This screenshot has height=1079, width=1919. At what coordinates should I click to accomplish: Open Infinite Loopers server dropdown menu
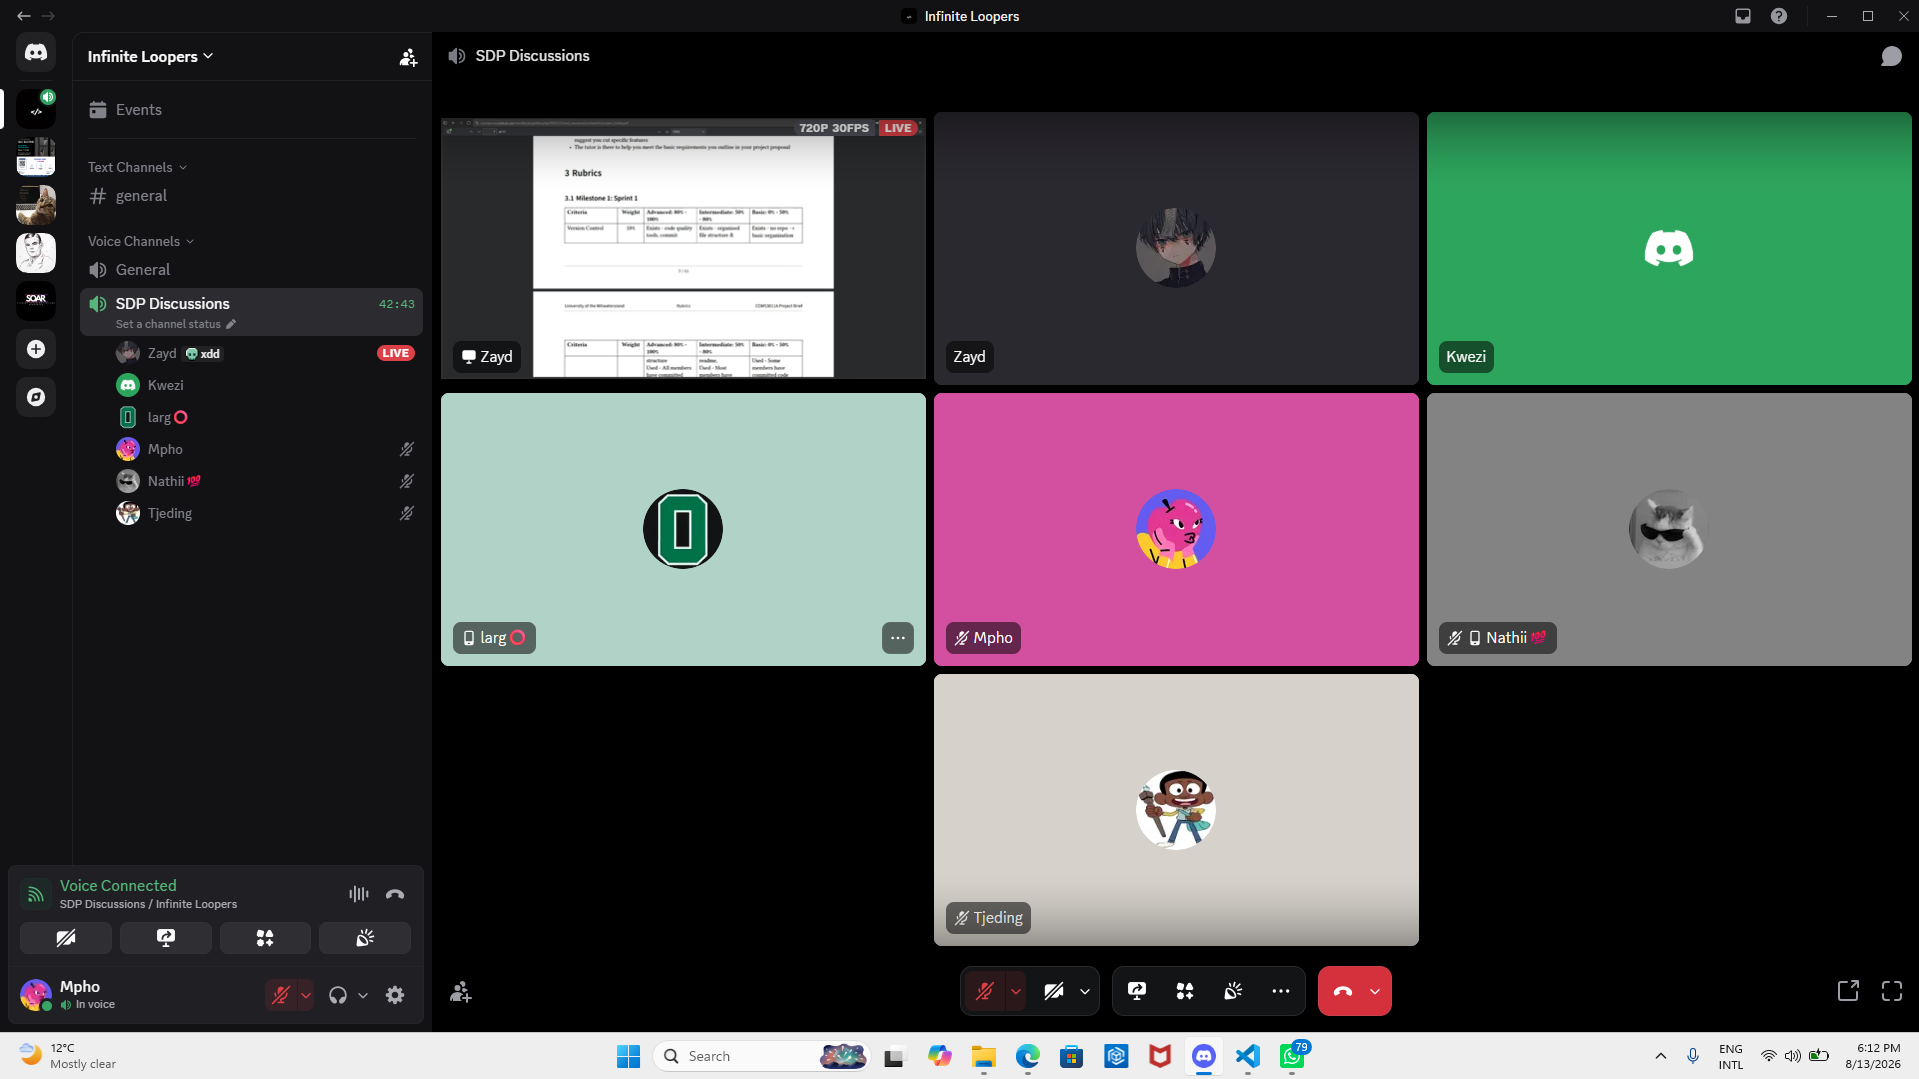(151, 57)
